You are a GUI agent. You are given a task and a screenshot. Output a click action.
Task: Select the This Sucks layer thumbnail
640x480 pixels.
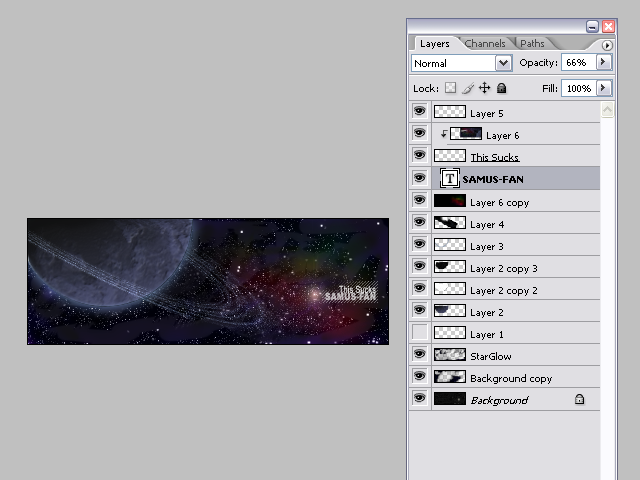coord(449,156)
